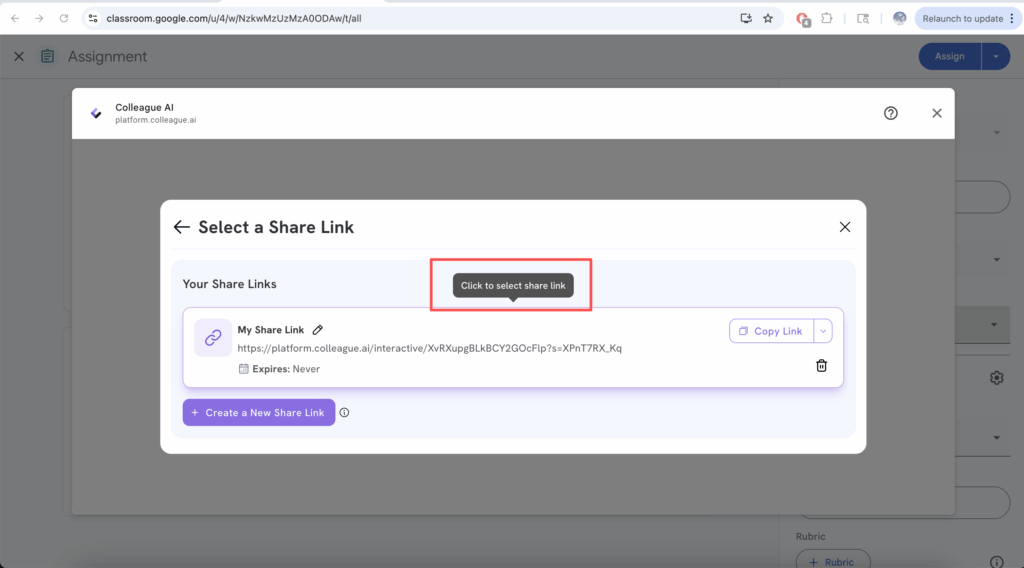This screenshot has width=1024, height=568.
Task: Close the Select a Share Link dialog
Action: point(845,227)
